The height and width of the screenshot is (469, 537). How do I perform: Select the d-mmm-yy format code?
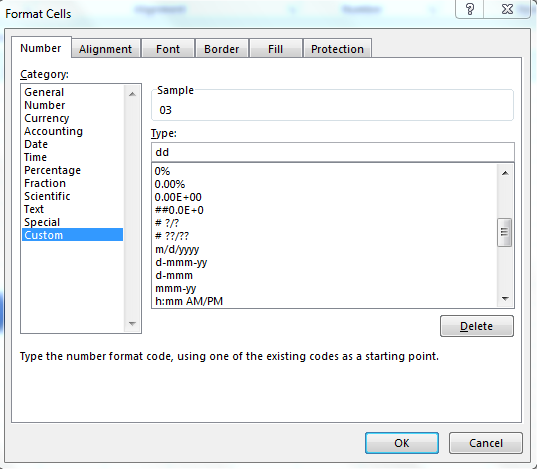(x=325, y=262)
